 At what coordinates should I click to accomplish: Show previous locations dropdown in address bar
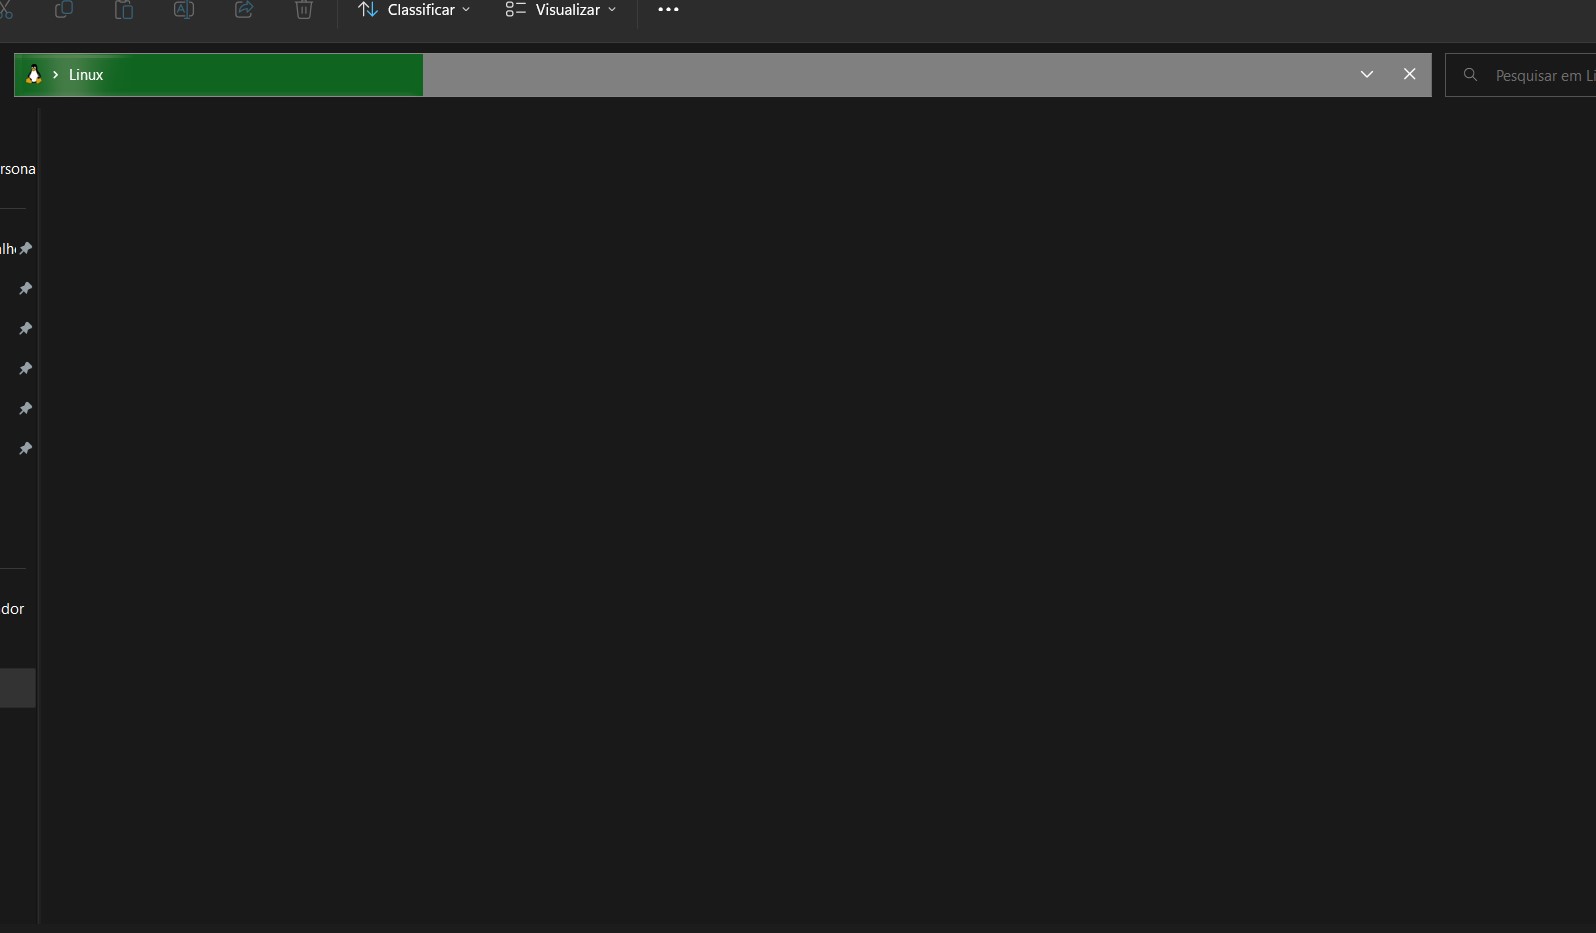1367,75
